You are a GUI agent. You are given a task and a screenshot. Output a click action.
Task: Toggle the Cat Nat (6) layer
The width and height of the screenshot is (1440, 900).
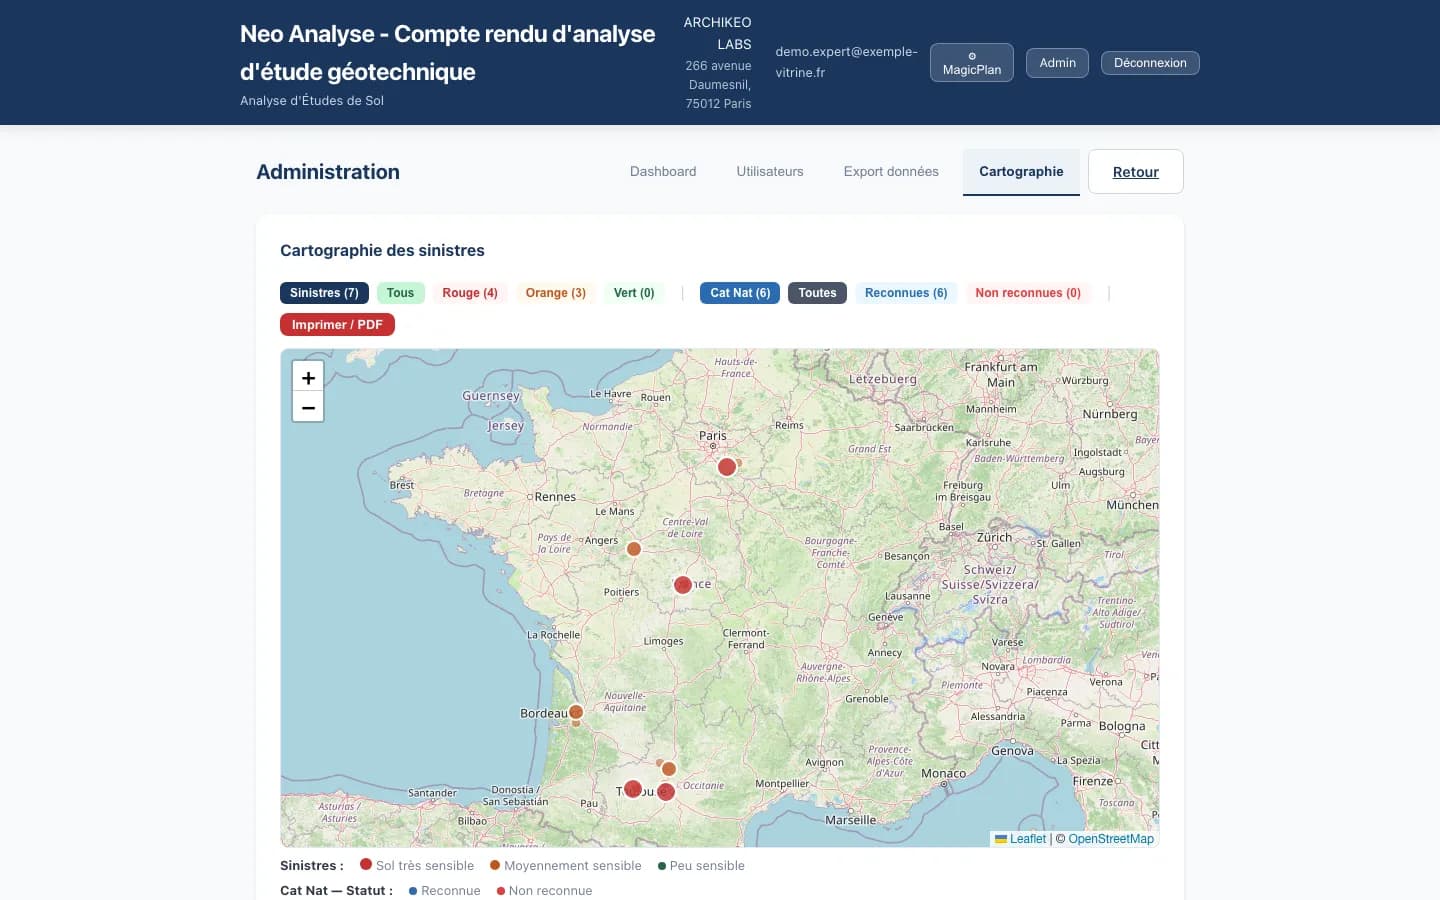coord(740,293)
